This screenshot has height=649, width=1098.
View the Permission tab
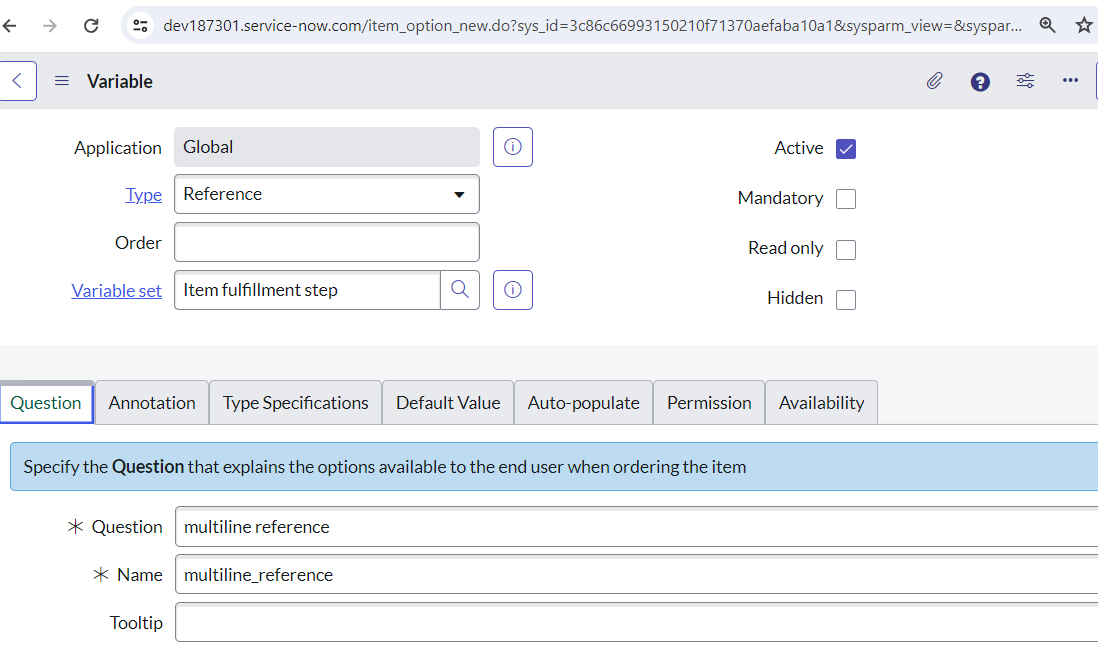[709, 403]
